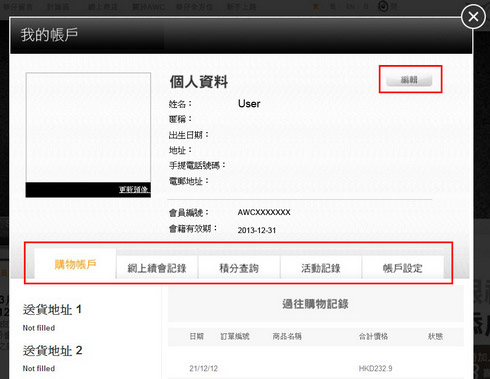This screenshot has height=379, width=490.
Task: Click the 會籍有效期 label
Action: [193, 229]
